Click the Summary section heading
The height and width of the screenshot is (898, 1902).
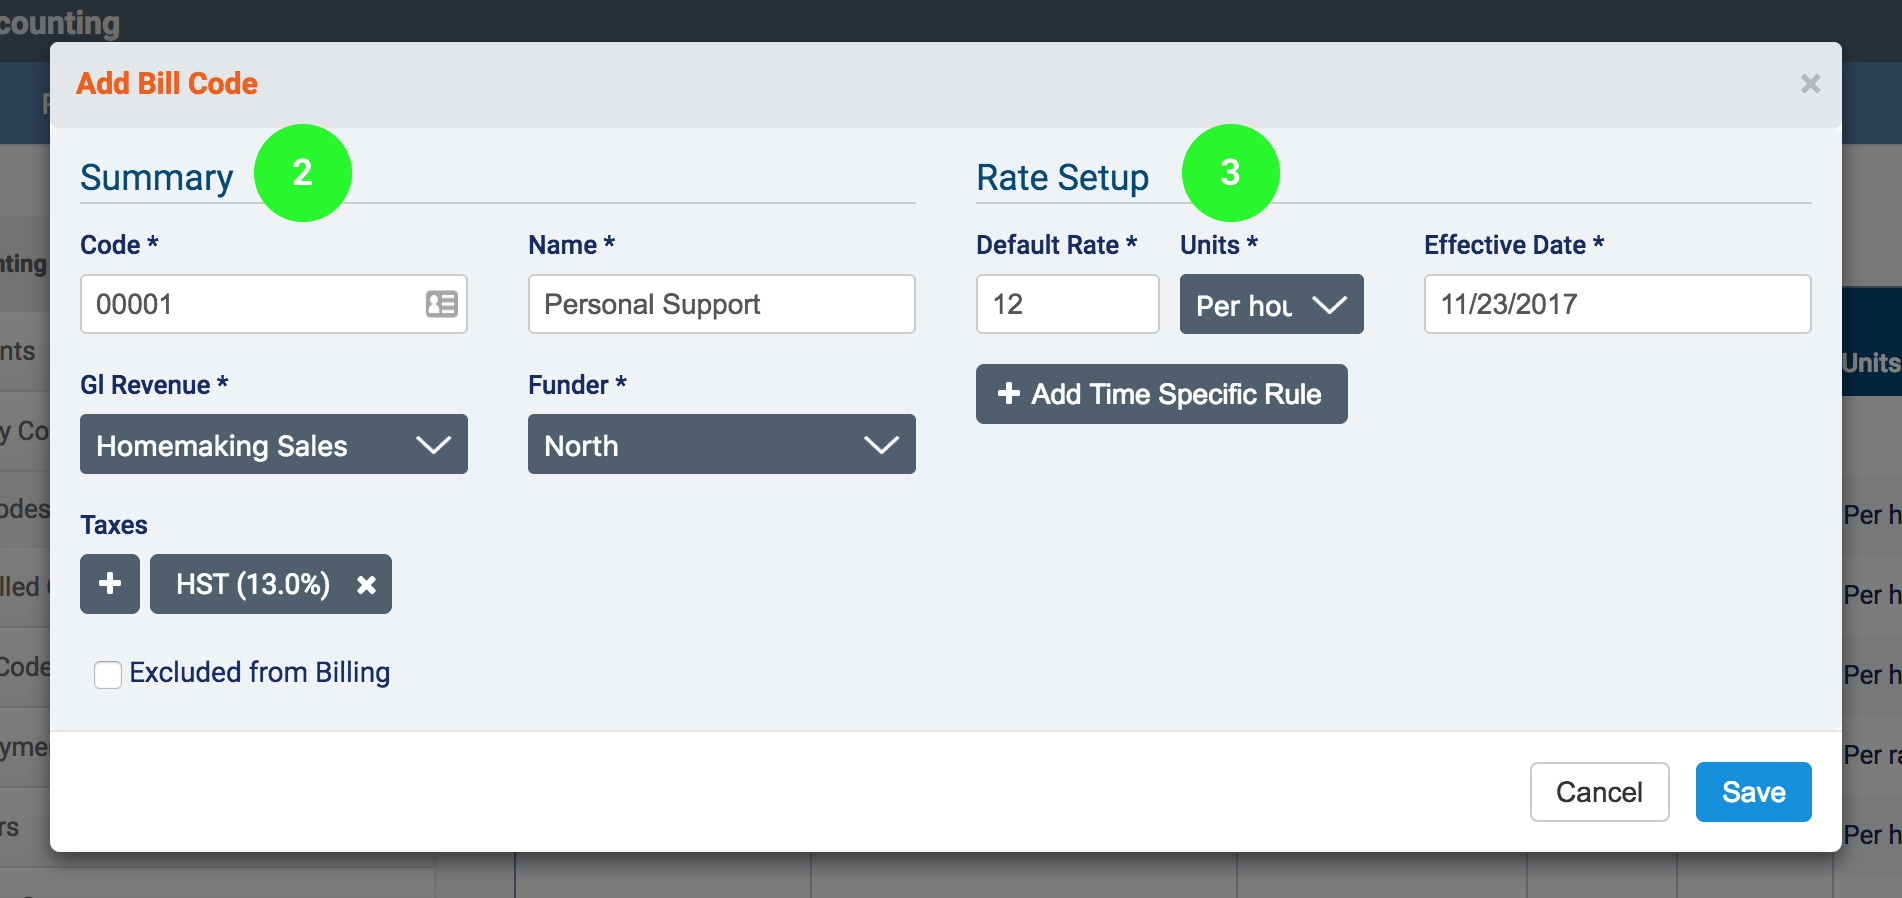[157, 178]
